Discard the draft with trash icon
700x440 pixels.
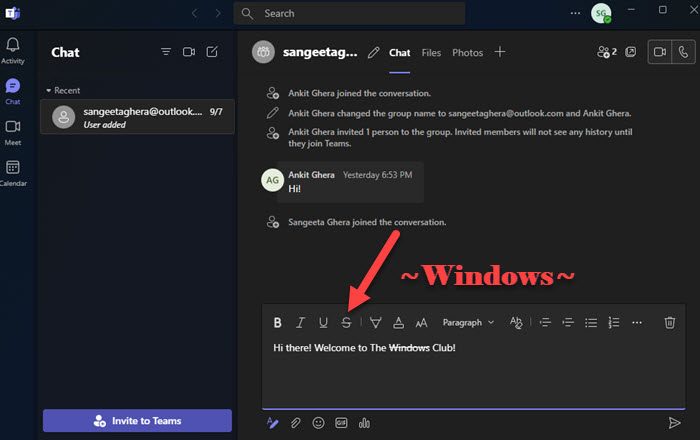pyautogui.click(x=669, y=322)
